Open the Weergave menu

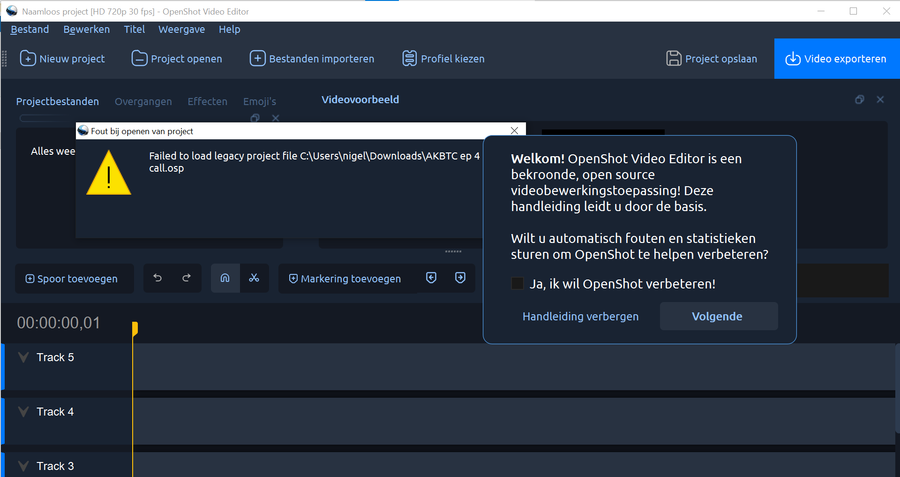pyautogui.click(x=181, y=29)
